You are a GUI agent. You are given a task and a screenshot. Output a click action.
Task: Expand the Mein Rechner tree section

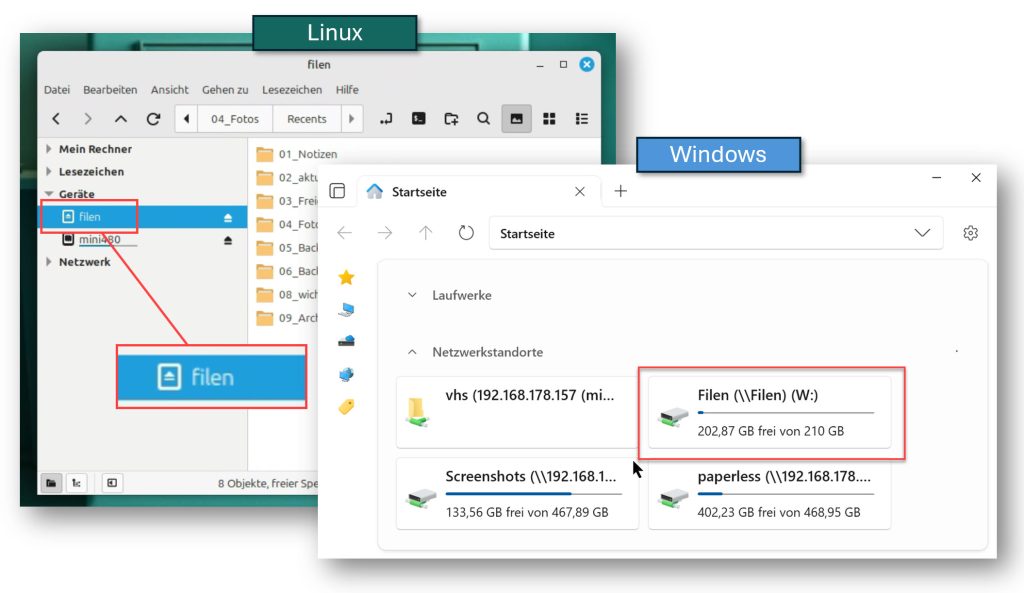50,149
